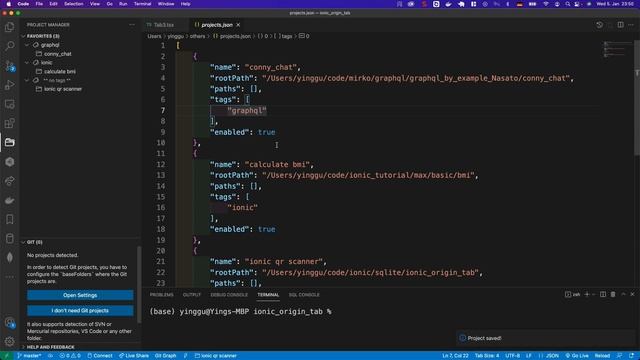Open new terminal launch profile dropdown
The image size is (640, 360).
click(593, 294)
